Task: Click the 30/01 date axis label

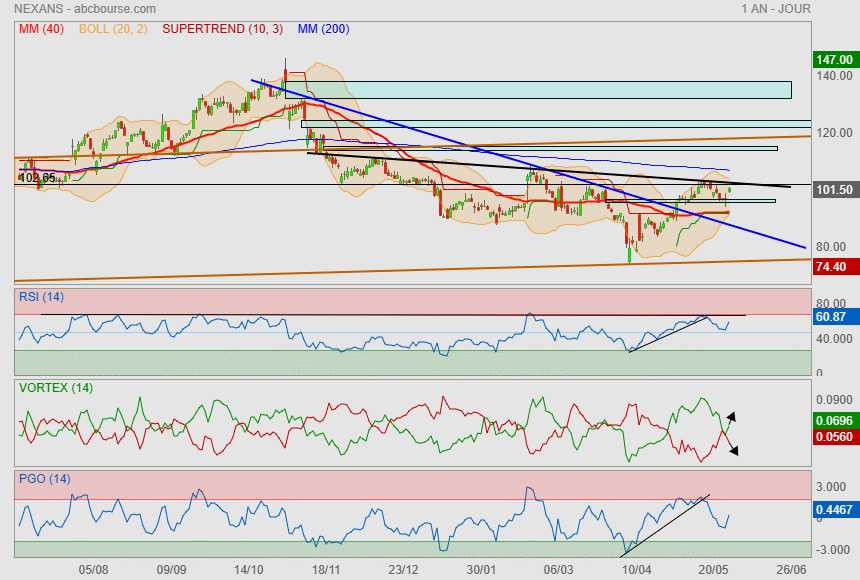Action: click(x=480, y=570)
